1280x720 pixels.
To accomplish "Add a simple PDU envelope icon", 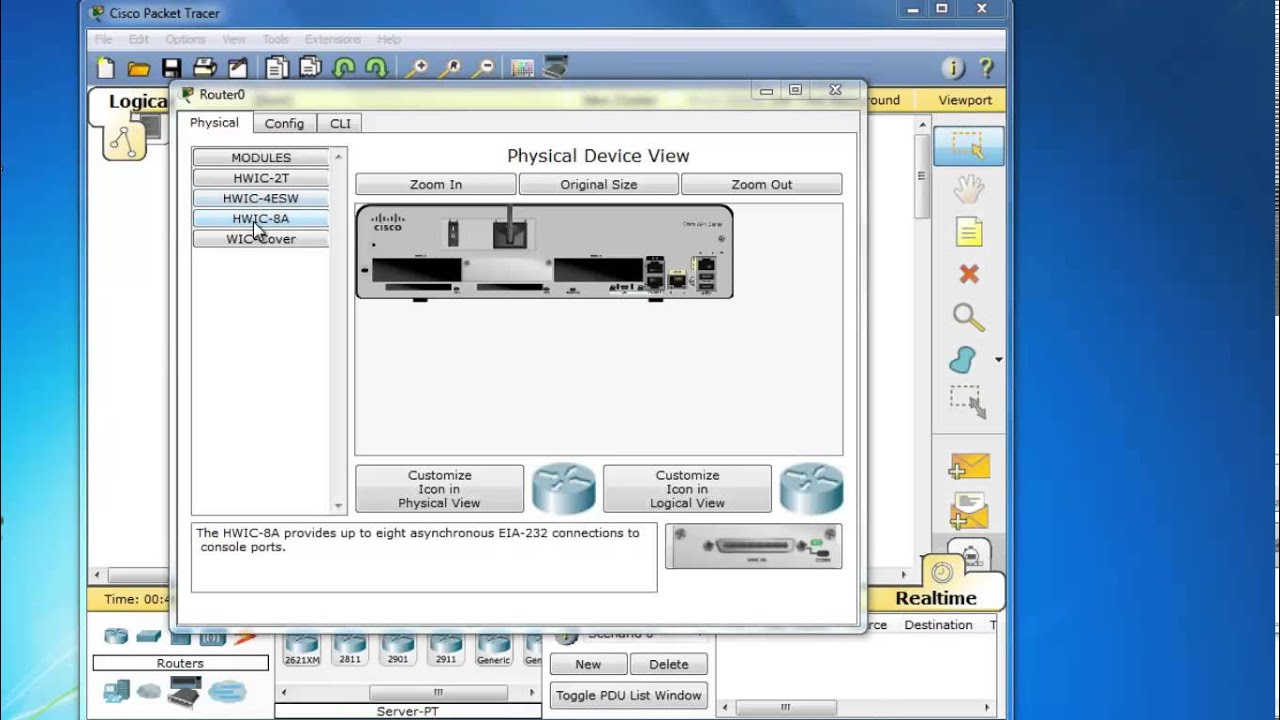I will 968,466.
